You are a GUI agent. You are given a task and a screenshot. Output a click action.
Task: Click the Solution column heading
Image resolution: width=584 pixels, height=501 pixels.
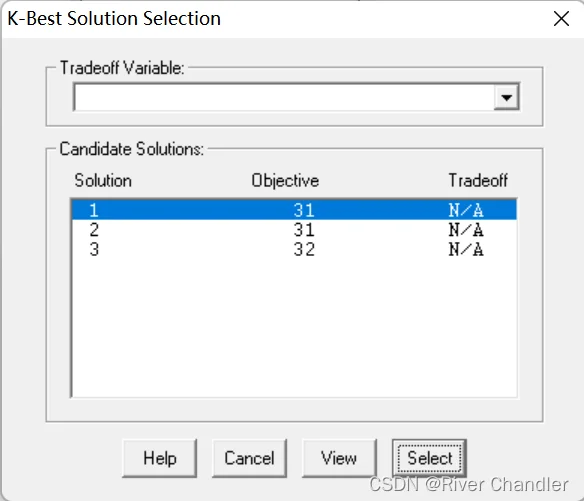coord(103,181)
